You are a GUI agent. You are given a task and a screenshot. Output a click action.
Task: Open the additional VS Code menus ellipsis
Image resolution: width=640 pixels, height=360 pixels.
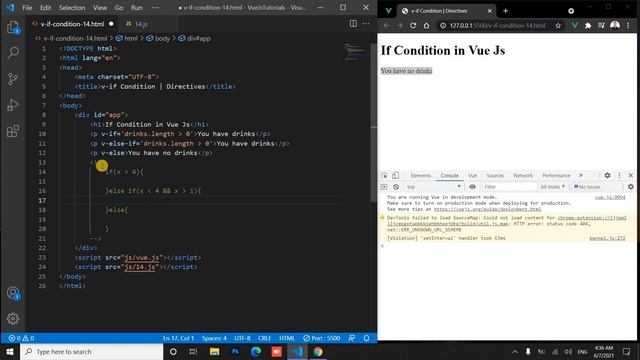156,8
